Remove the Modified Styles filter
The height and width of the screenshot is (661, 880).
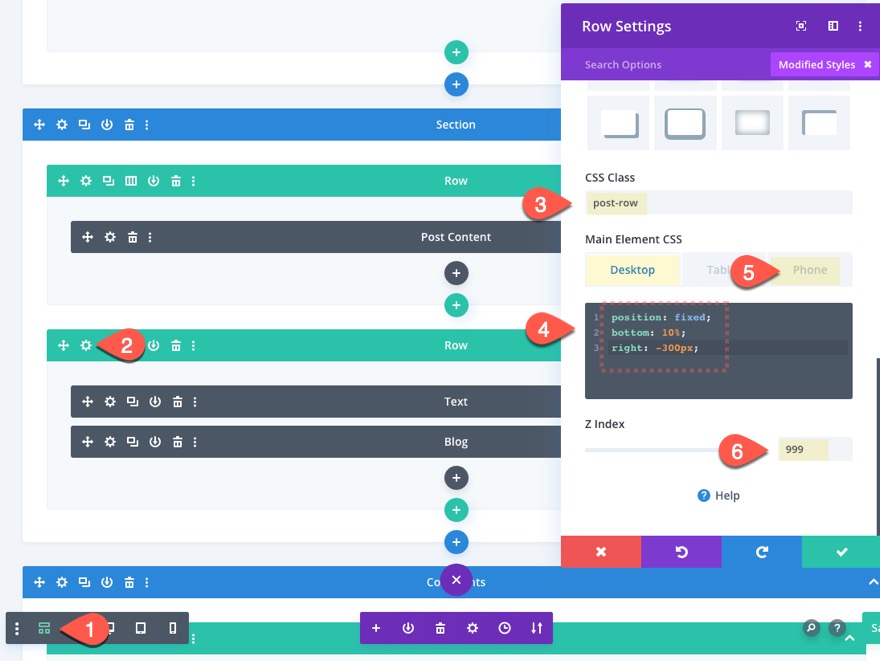click(x=868, y=65)
